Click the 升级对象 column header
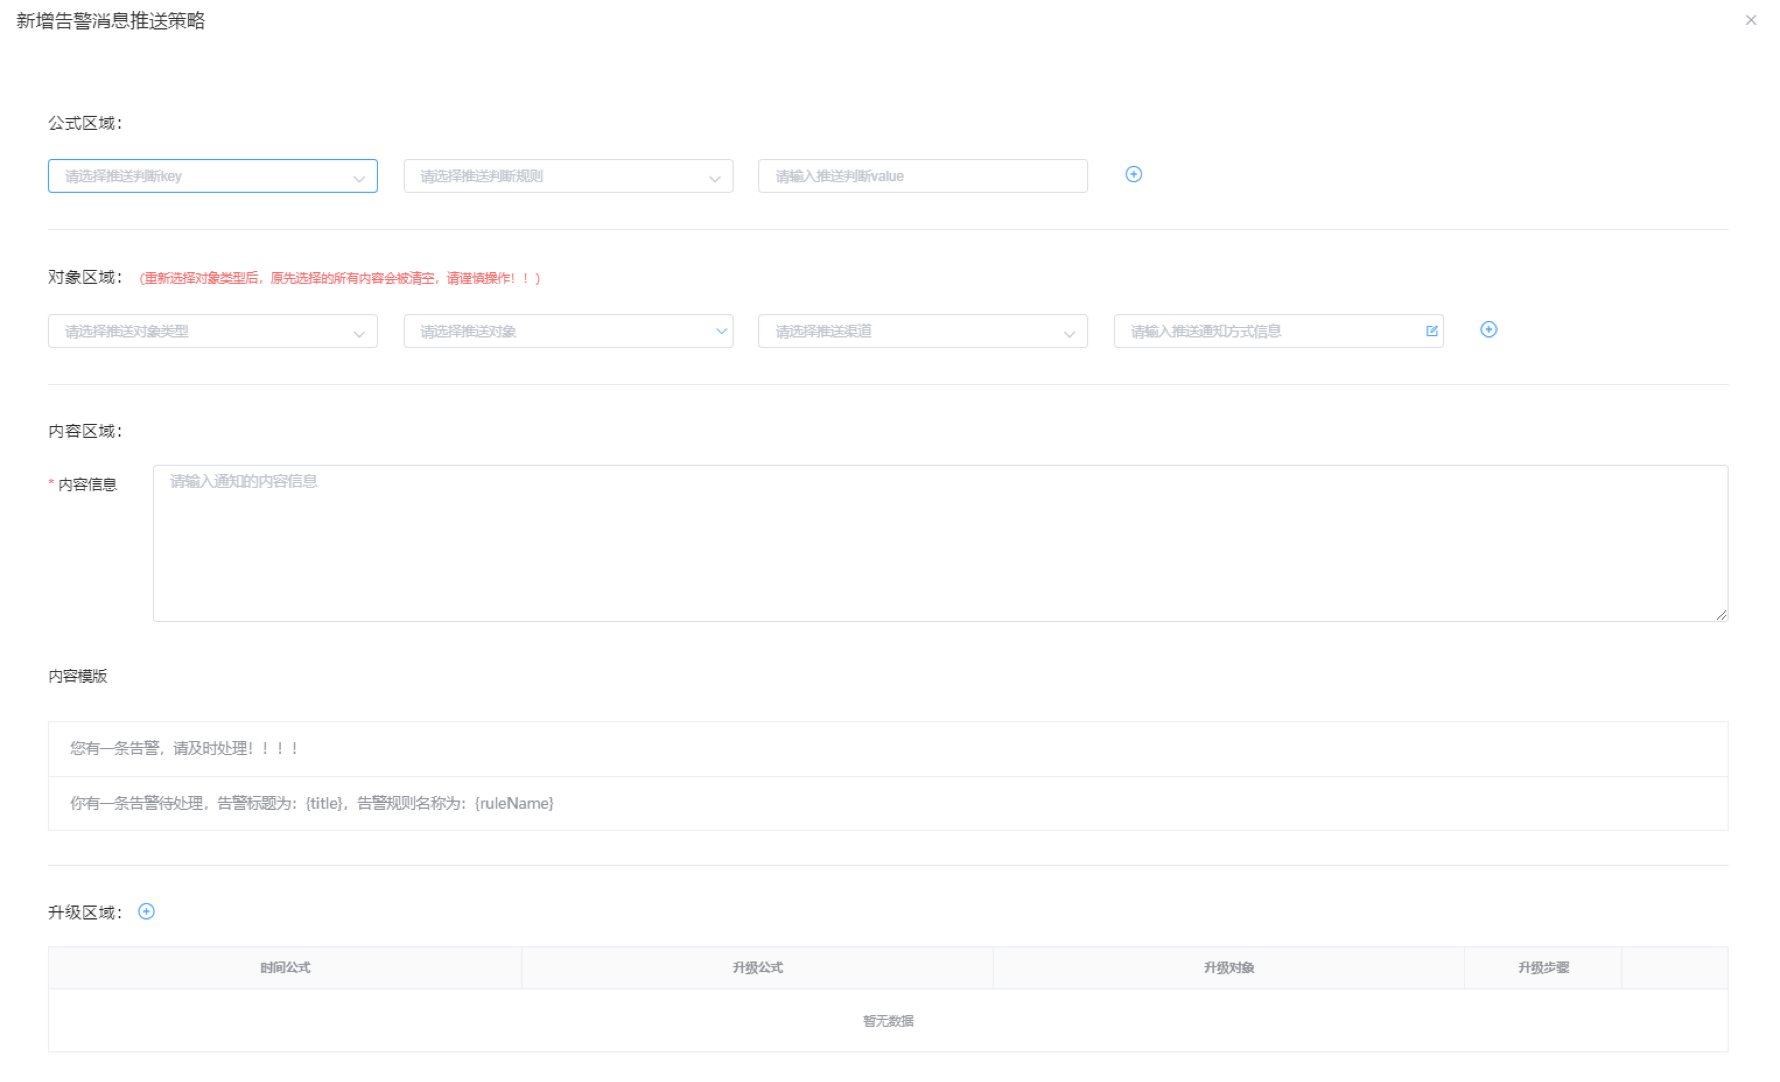The height and width of the screenshot is (1082, 1780). pos(1228,968)
